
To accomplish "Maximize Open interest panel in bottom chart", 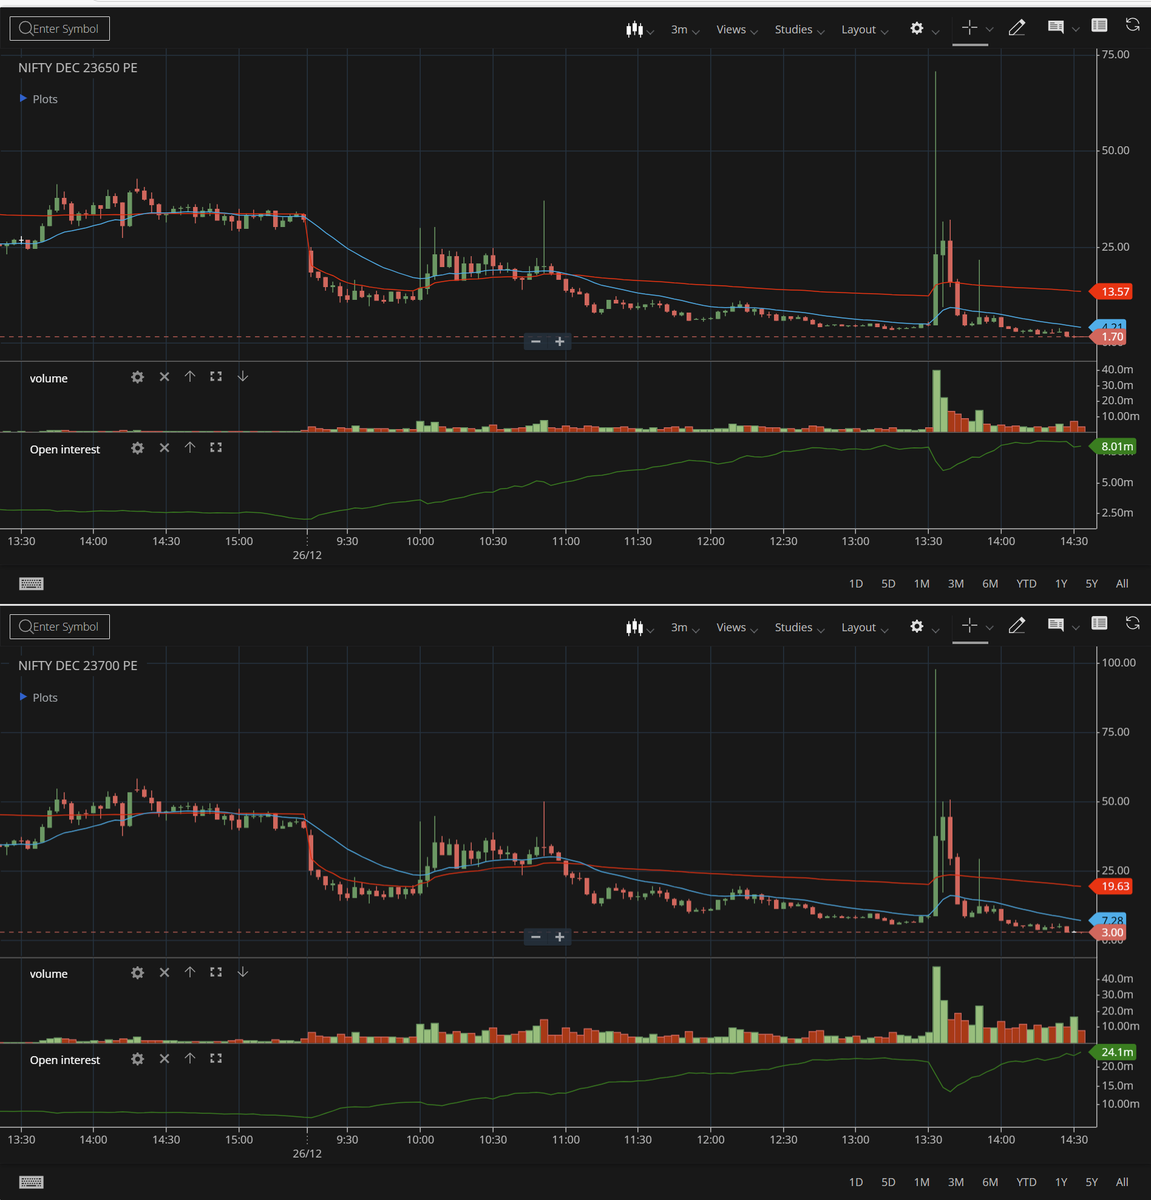I will tap(216, 1058).
